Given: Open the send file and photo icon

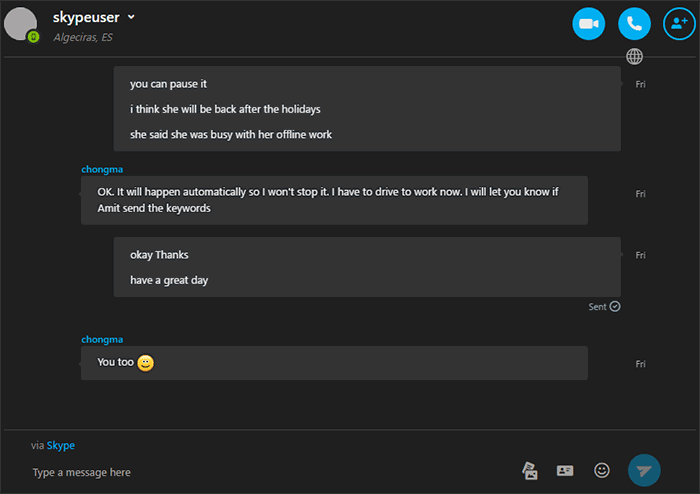Looking at the screenshot, I should (x=530, y=471).
